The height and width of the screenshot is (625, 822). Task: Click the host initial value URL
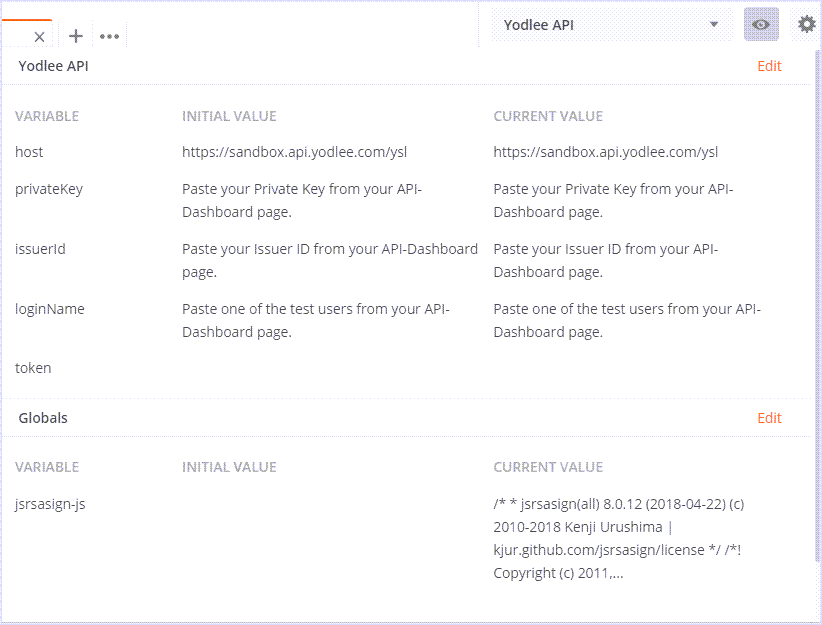[294, 152]
